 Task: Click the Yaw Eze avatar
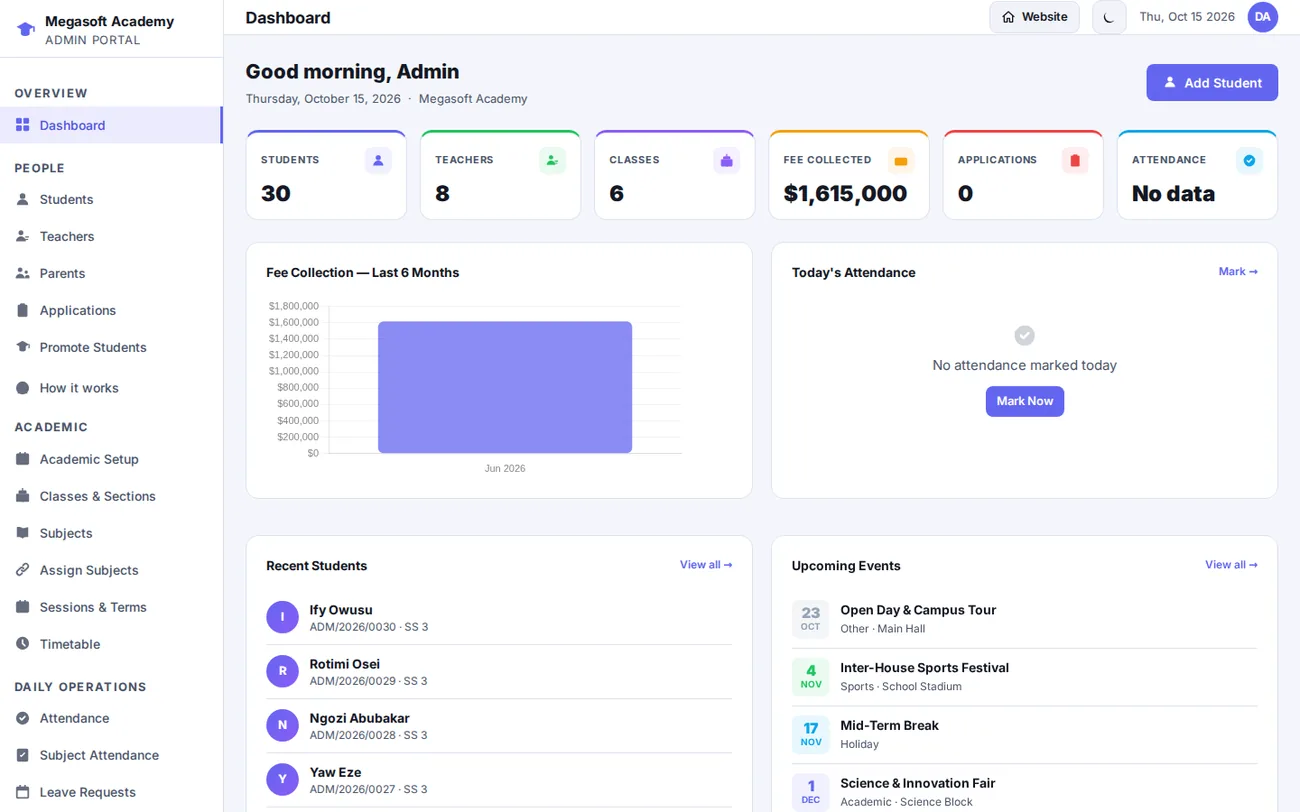(282, 779)
